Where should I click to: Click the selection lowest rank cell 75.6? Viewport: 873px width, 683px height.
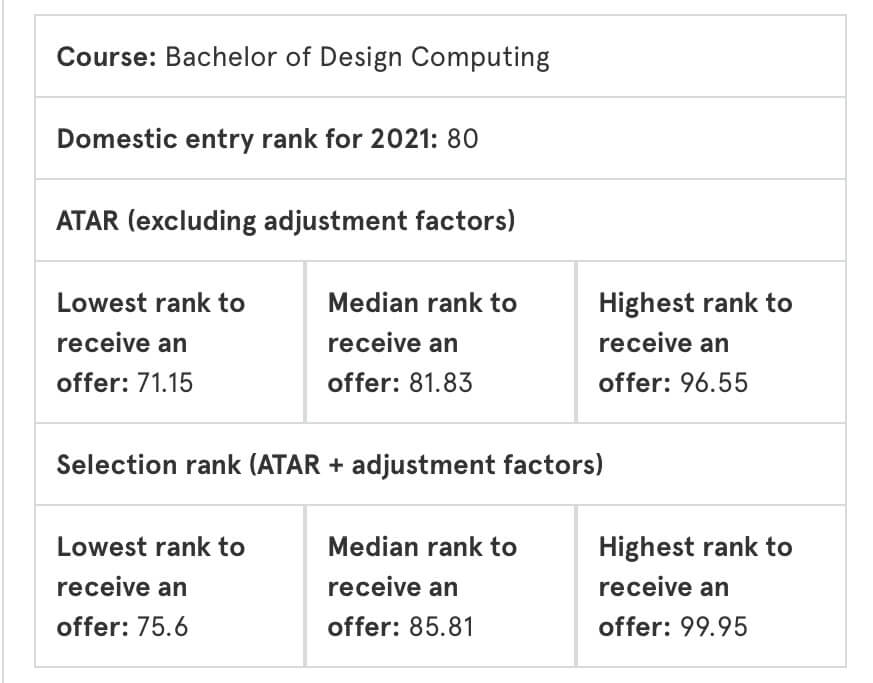[170, 586]
